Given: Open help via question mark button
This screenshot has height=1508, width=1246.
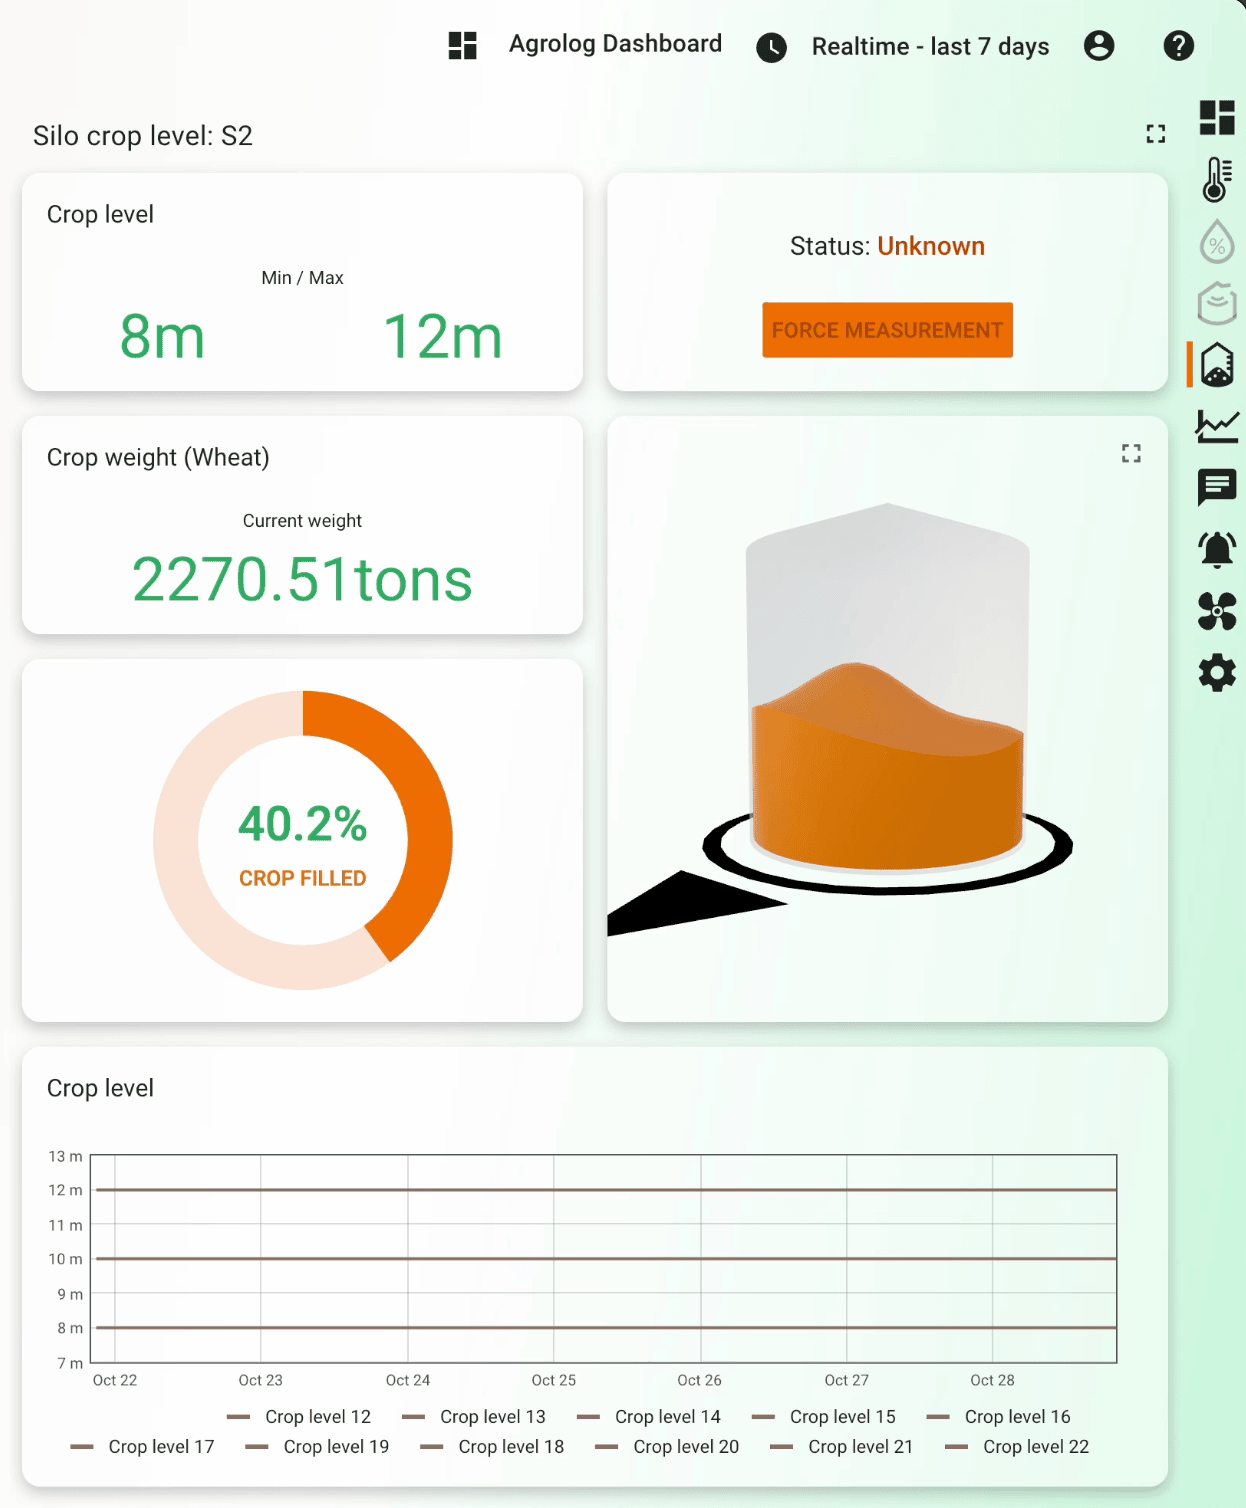Looking at the screenshot, I should point(1178,46).
